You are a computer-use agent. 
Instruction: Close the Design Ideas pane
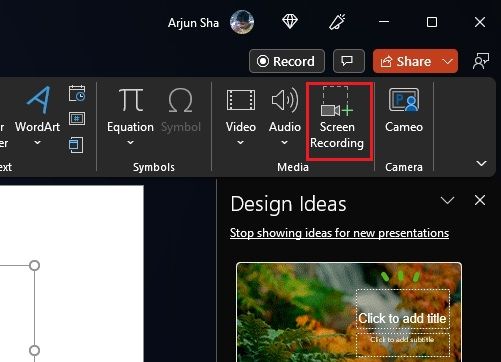480,200
